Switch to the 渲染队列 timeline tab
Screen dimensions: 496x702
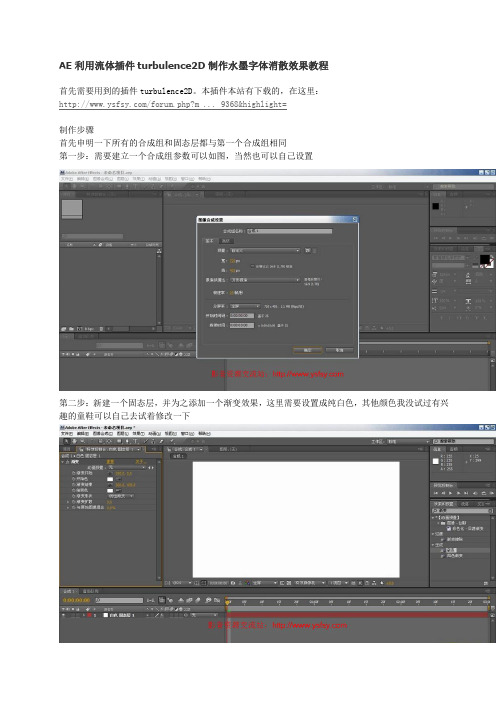tap(90, 591)
